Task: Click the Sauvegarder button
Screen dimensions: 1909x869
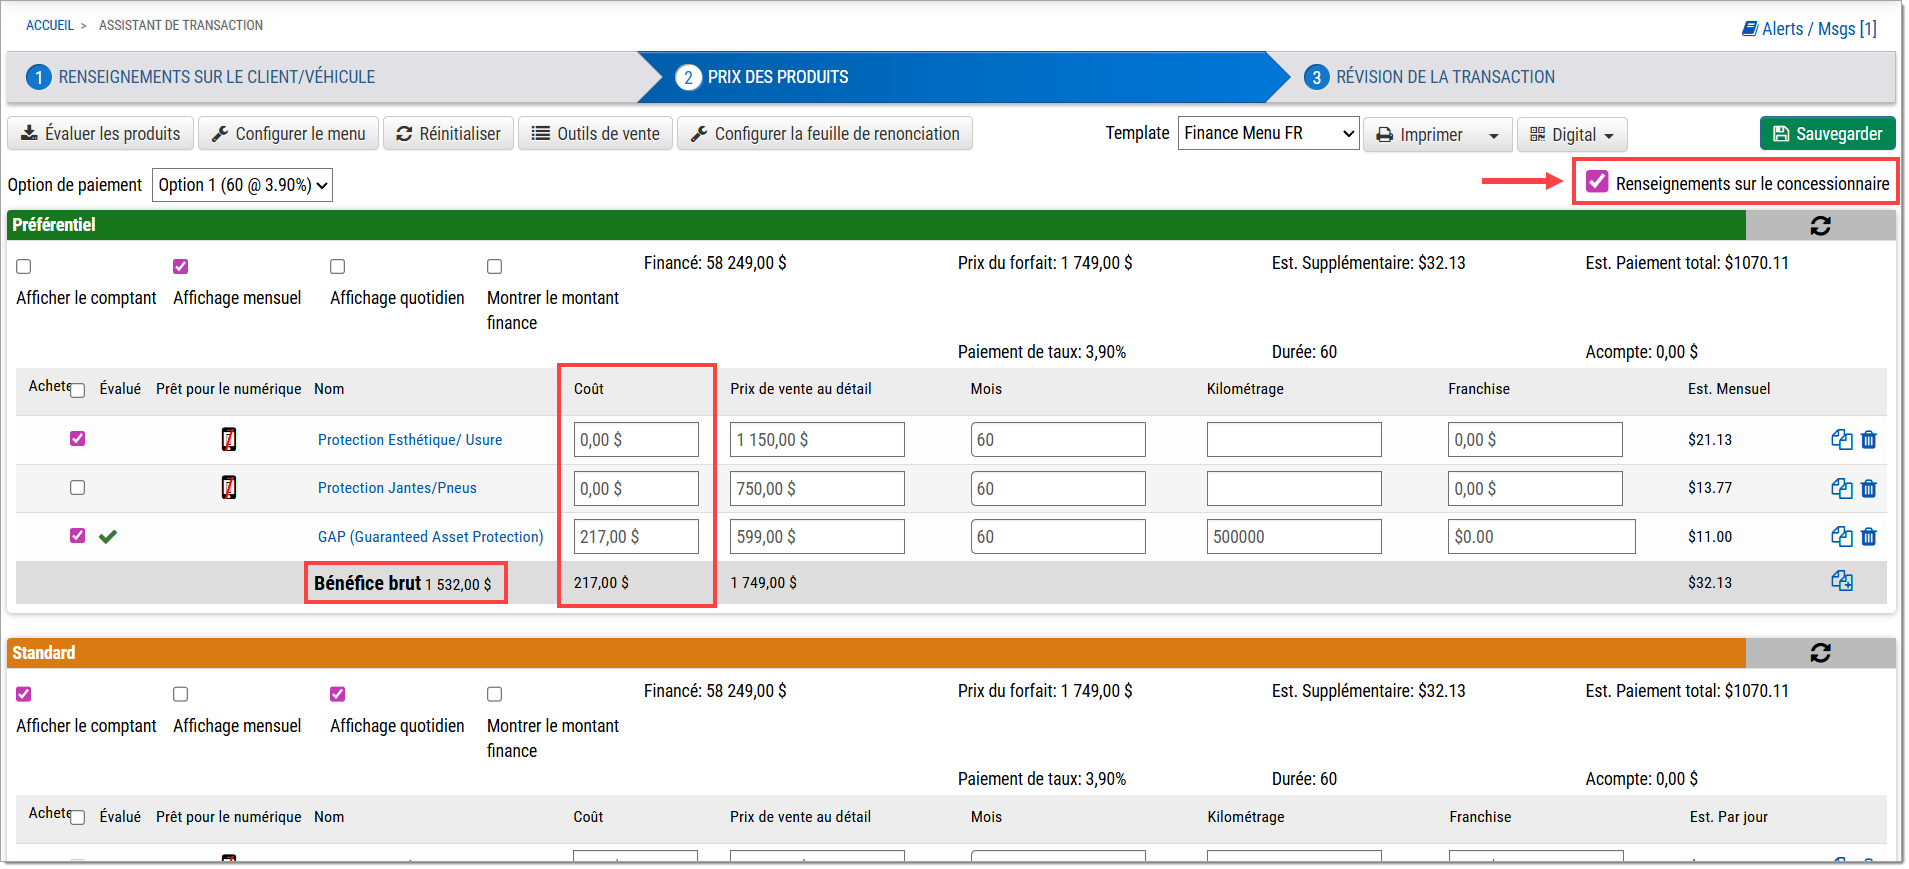Action: click(1827, 134)
